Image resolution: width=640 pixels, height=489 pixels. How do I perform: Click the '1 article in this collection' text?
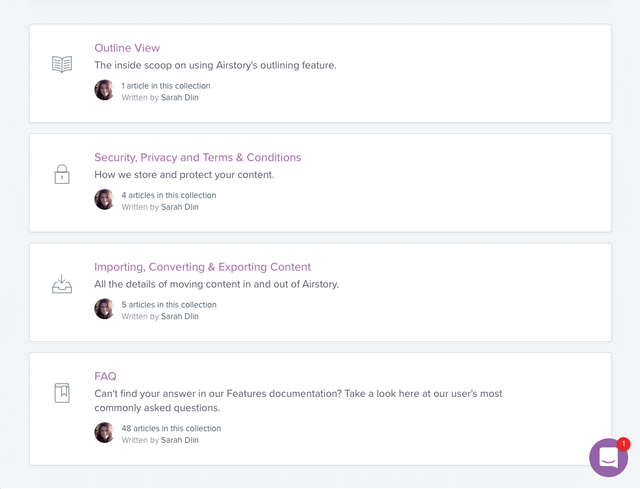tap(166, 86)
